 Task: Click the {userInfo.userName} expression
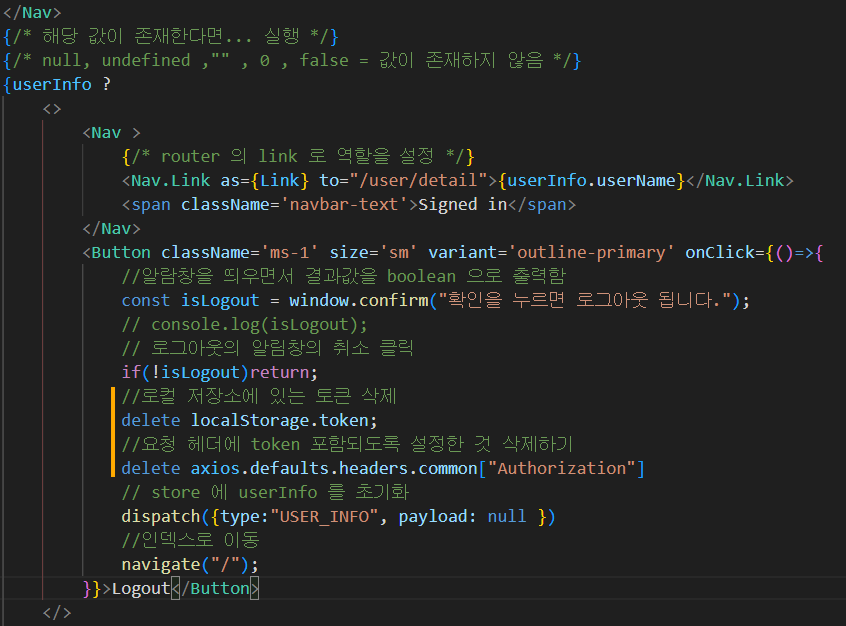click(591, 180)
